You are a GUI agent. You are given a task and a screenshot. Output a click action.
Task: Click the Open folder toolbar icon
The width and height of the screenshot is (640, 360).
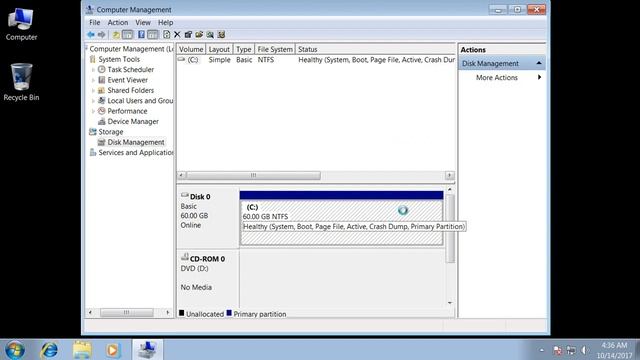[x=199, y=35]
